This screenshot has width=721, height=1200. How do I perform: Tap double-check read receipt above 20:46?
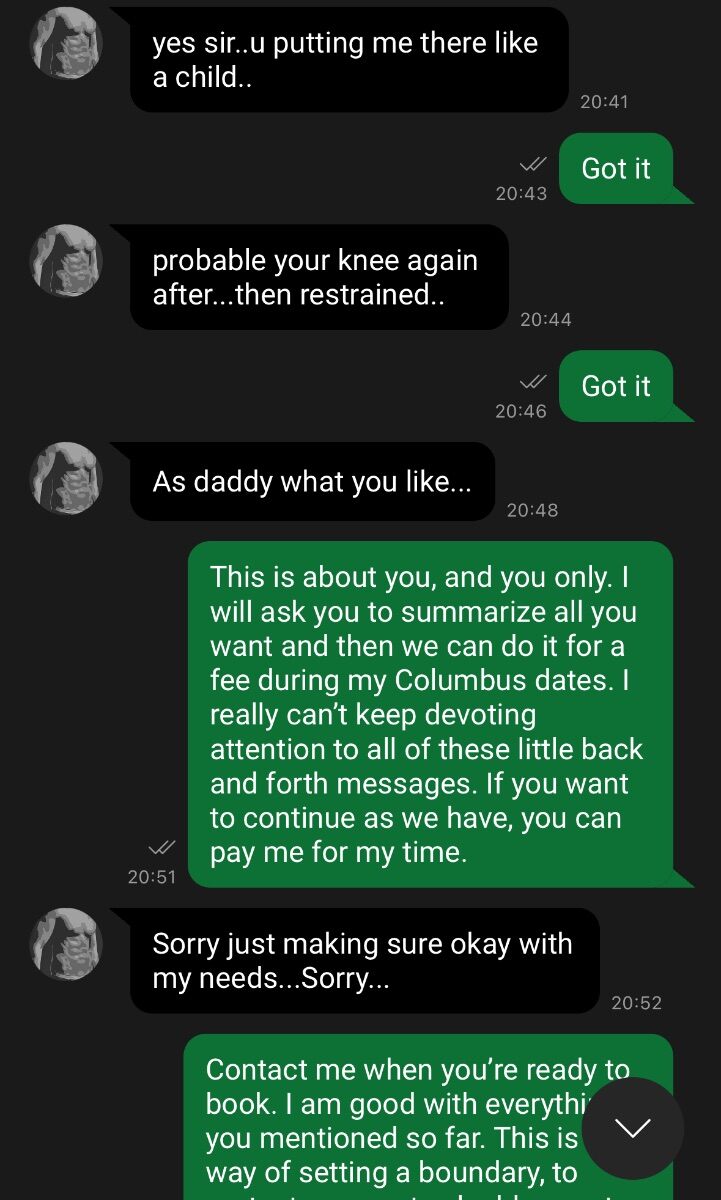pos(533,382)
